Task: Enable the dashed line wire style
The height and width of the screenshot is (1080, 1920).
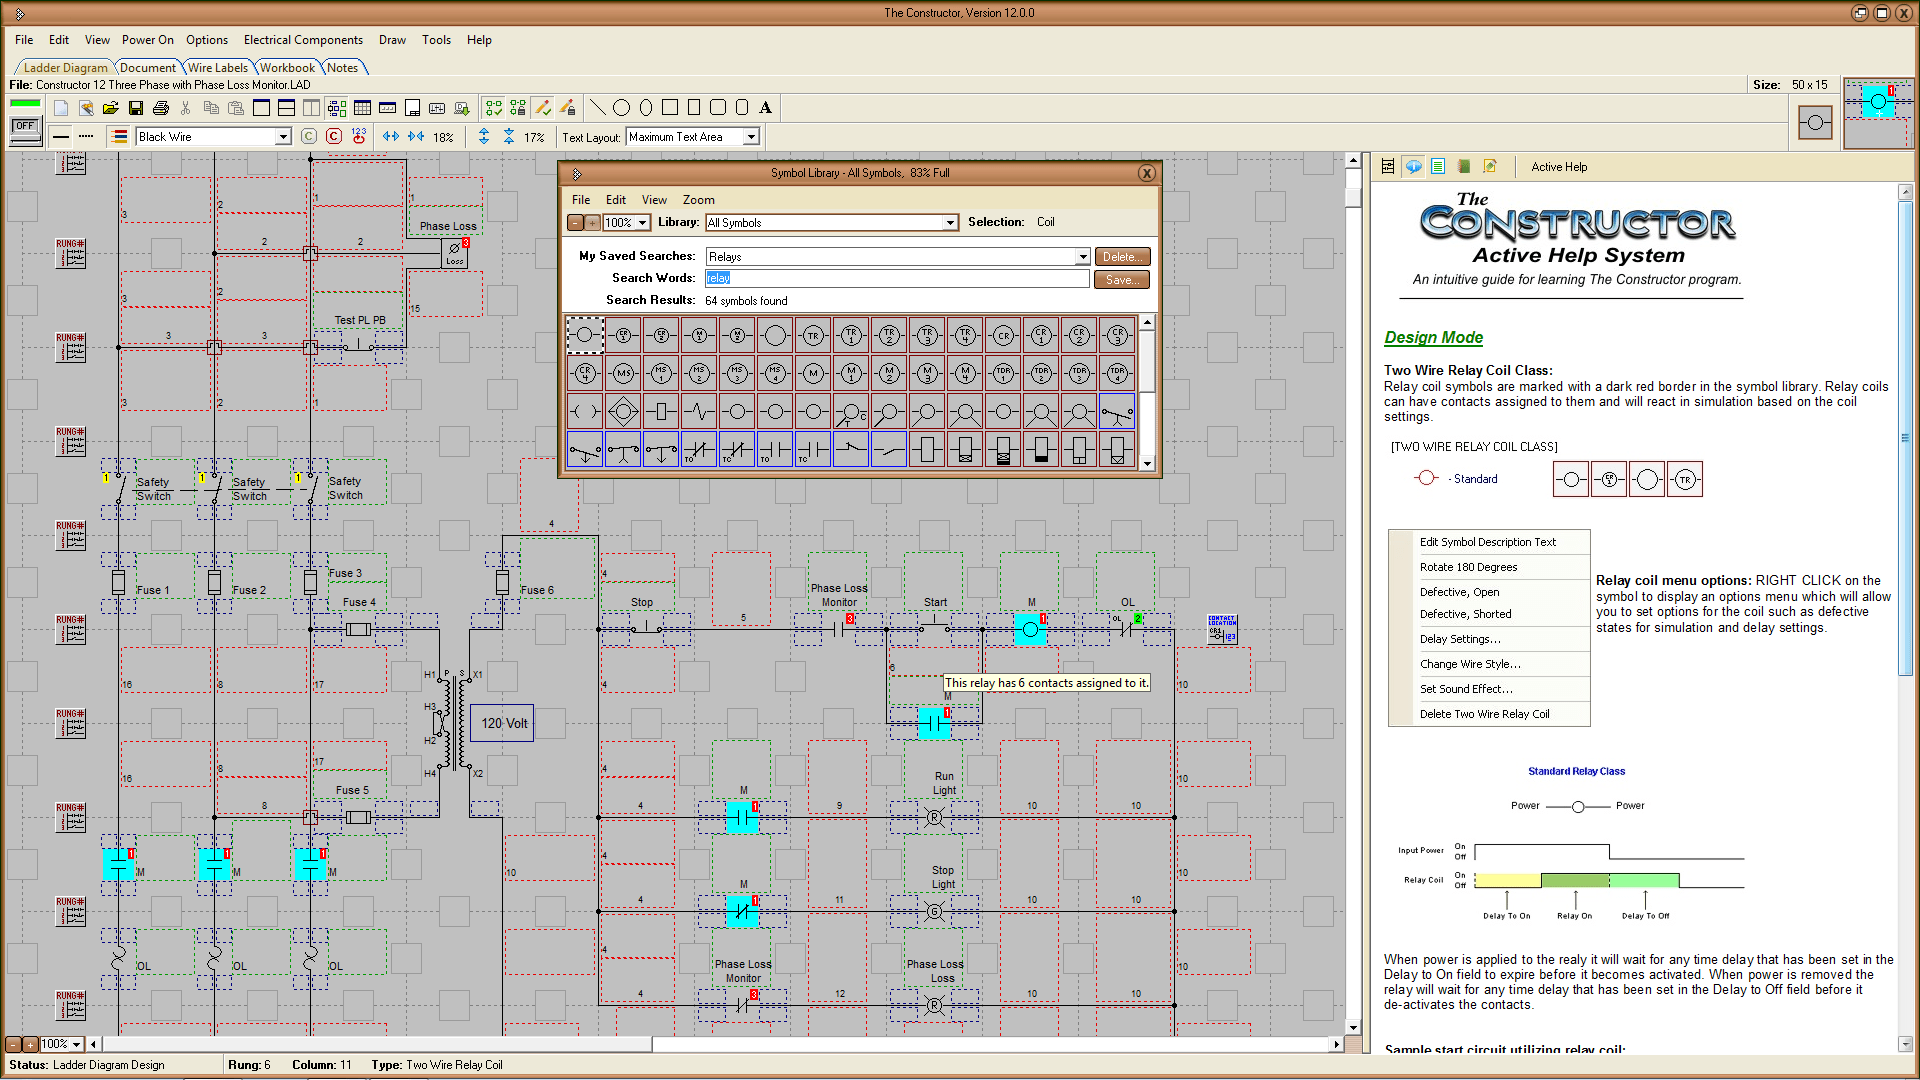Action: pyautogui.click(x=86, y=136)
